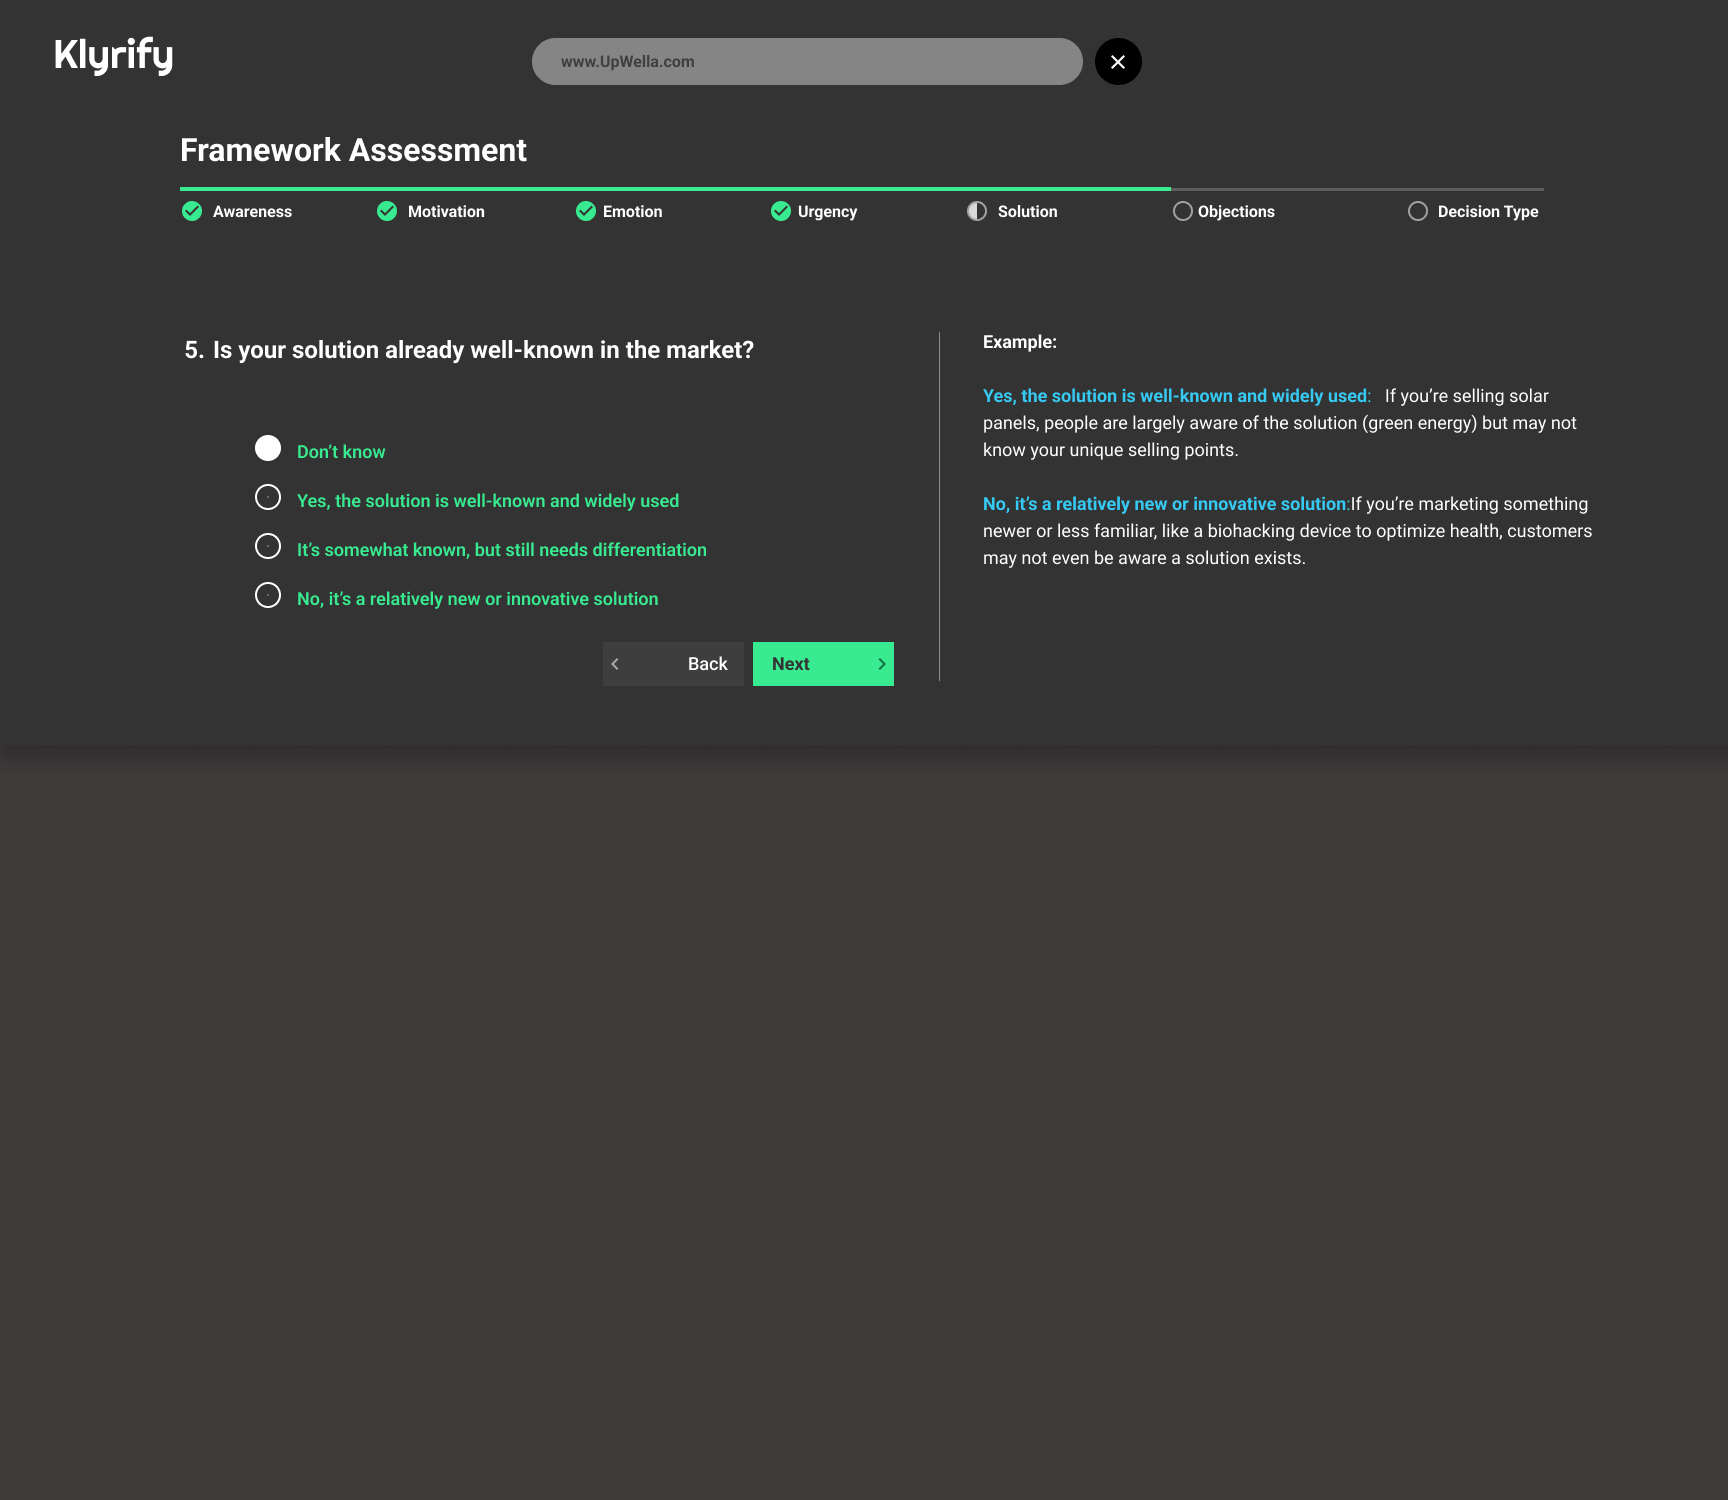Click the Emotion step green checkmark icon
Screen dimensions: 1728x1500
pyautogui.click(x=586, y=211)
